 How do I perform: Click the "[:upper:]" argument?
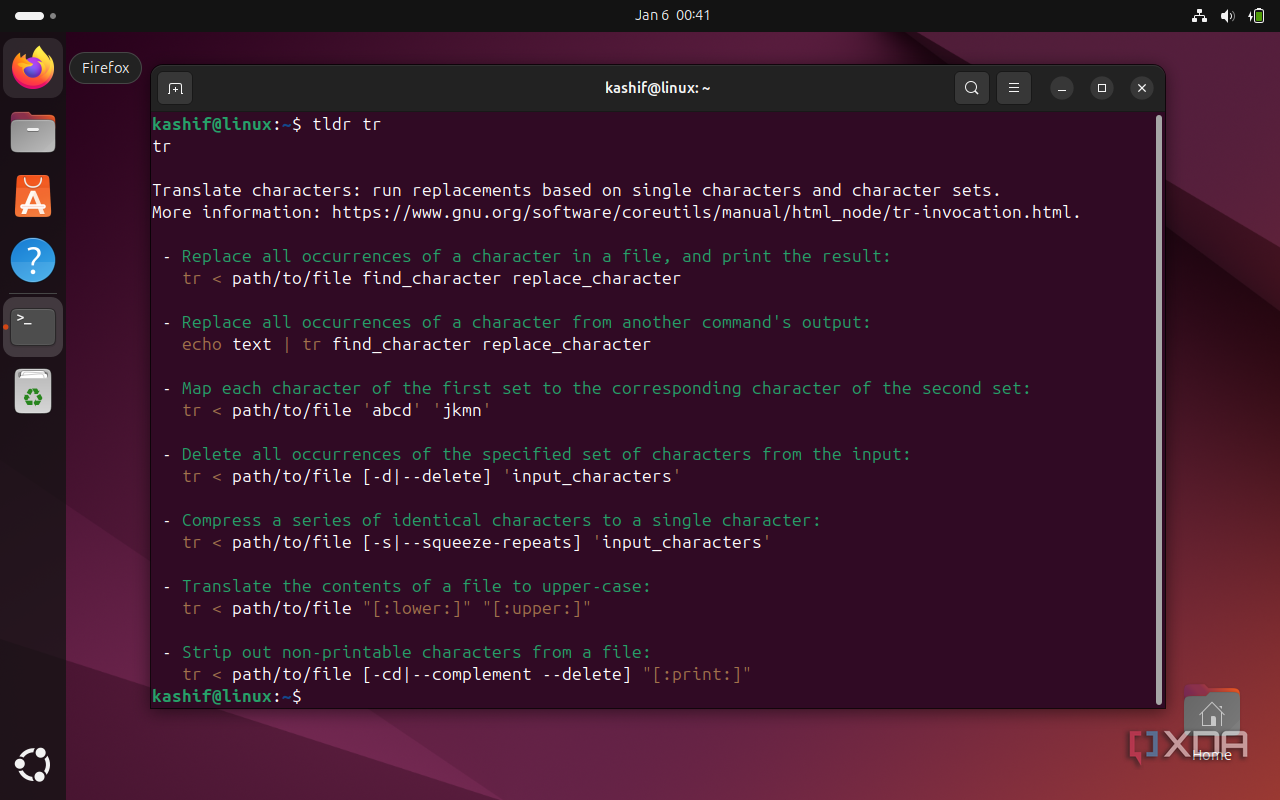pyautogui.click(x=536, y=608)
